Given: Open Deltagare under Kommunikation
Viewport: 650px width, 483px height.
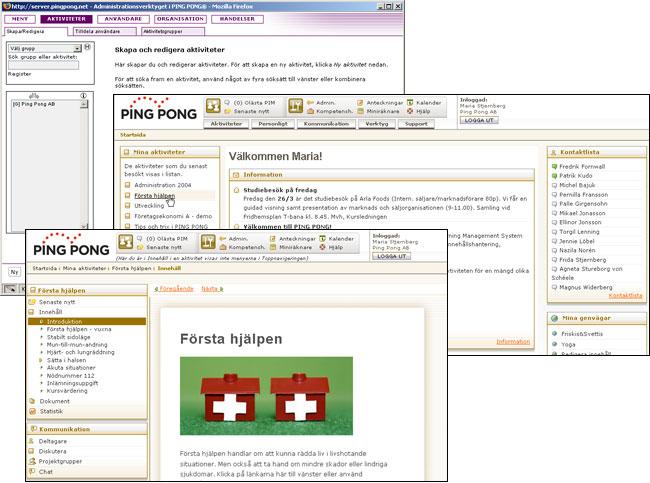Looking at the screenshot, I should click(53, 441).
